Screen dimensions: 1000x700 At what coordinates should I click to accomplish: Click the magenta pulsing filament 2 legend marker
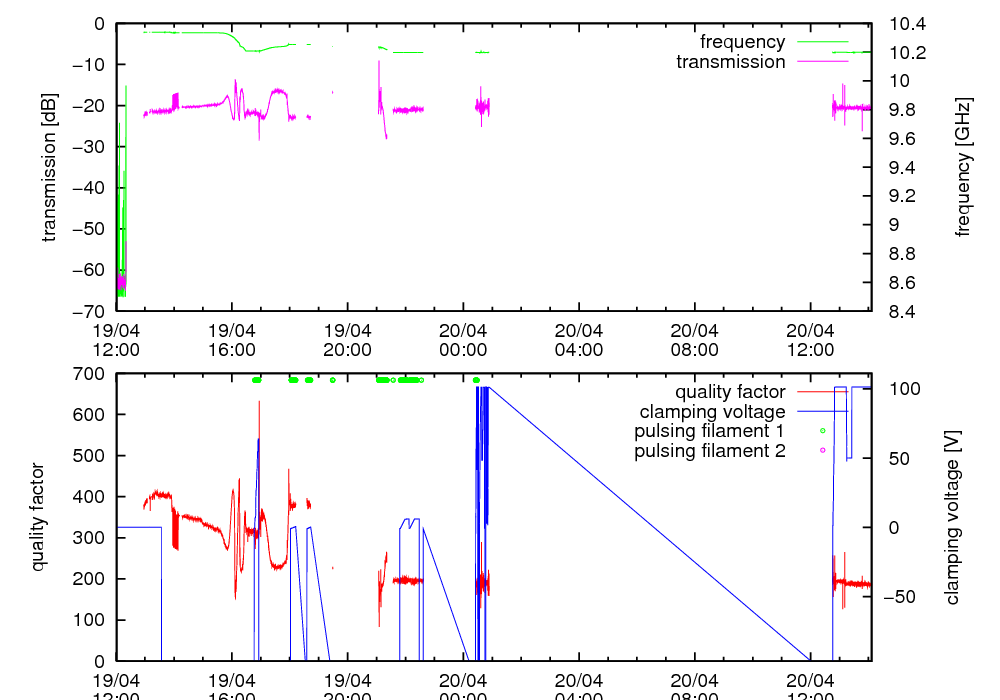click(x=822, y=451)
